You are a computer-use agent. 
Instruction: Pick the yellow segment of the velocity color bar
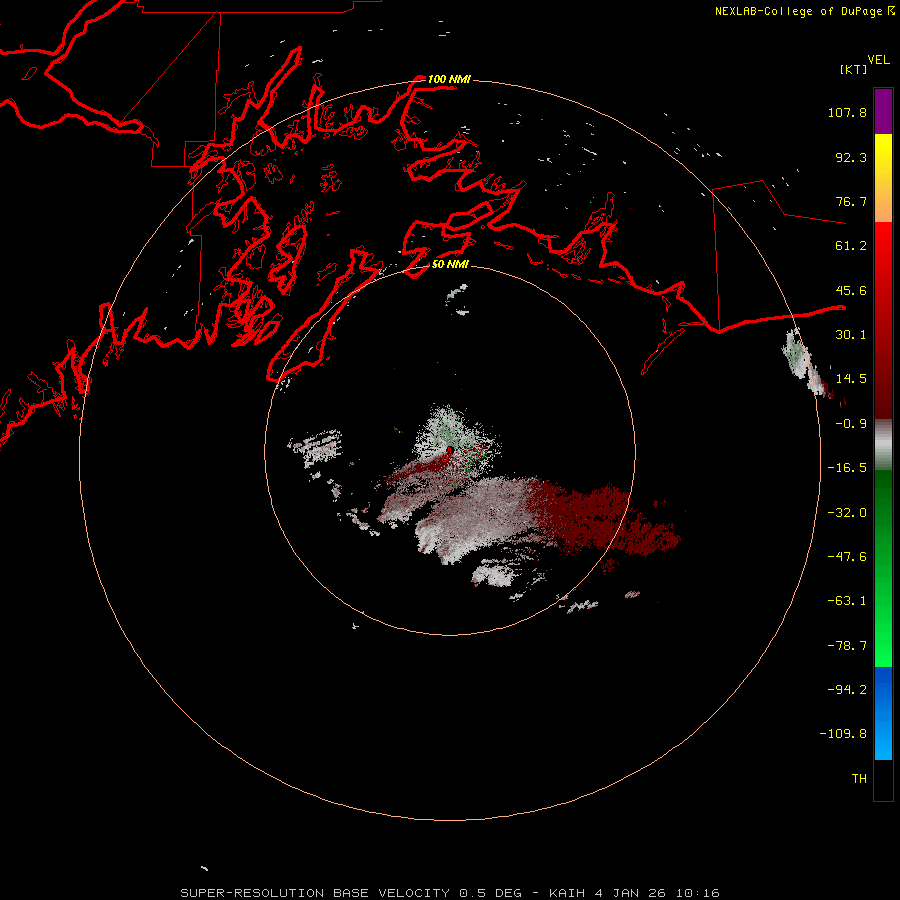coord(883,178)
